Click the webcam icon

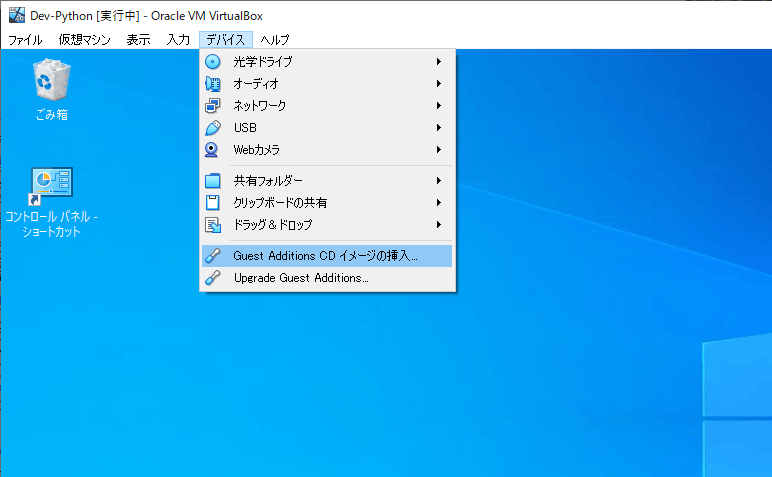(212, 150)
